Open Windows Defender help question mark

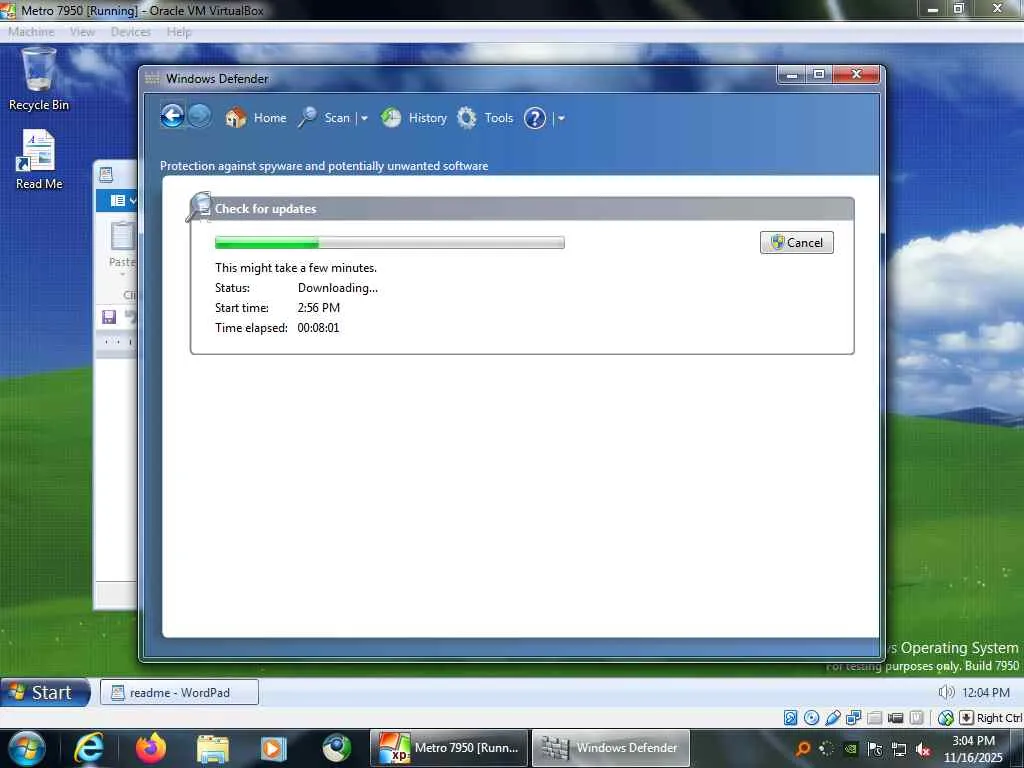pyautogui.click(x=534, y=118)
